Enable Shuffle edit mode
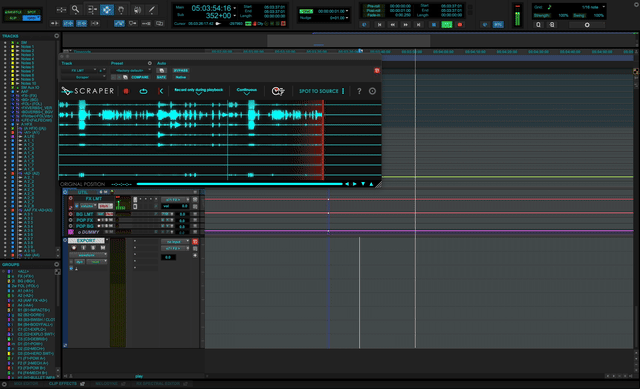 click(13, 12)
